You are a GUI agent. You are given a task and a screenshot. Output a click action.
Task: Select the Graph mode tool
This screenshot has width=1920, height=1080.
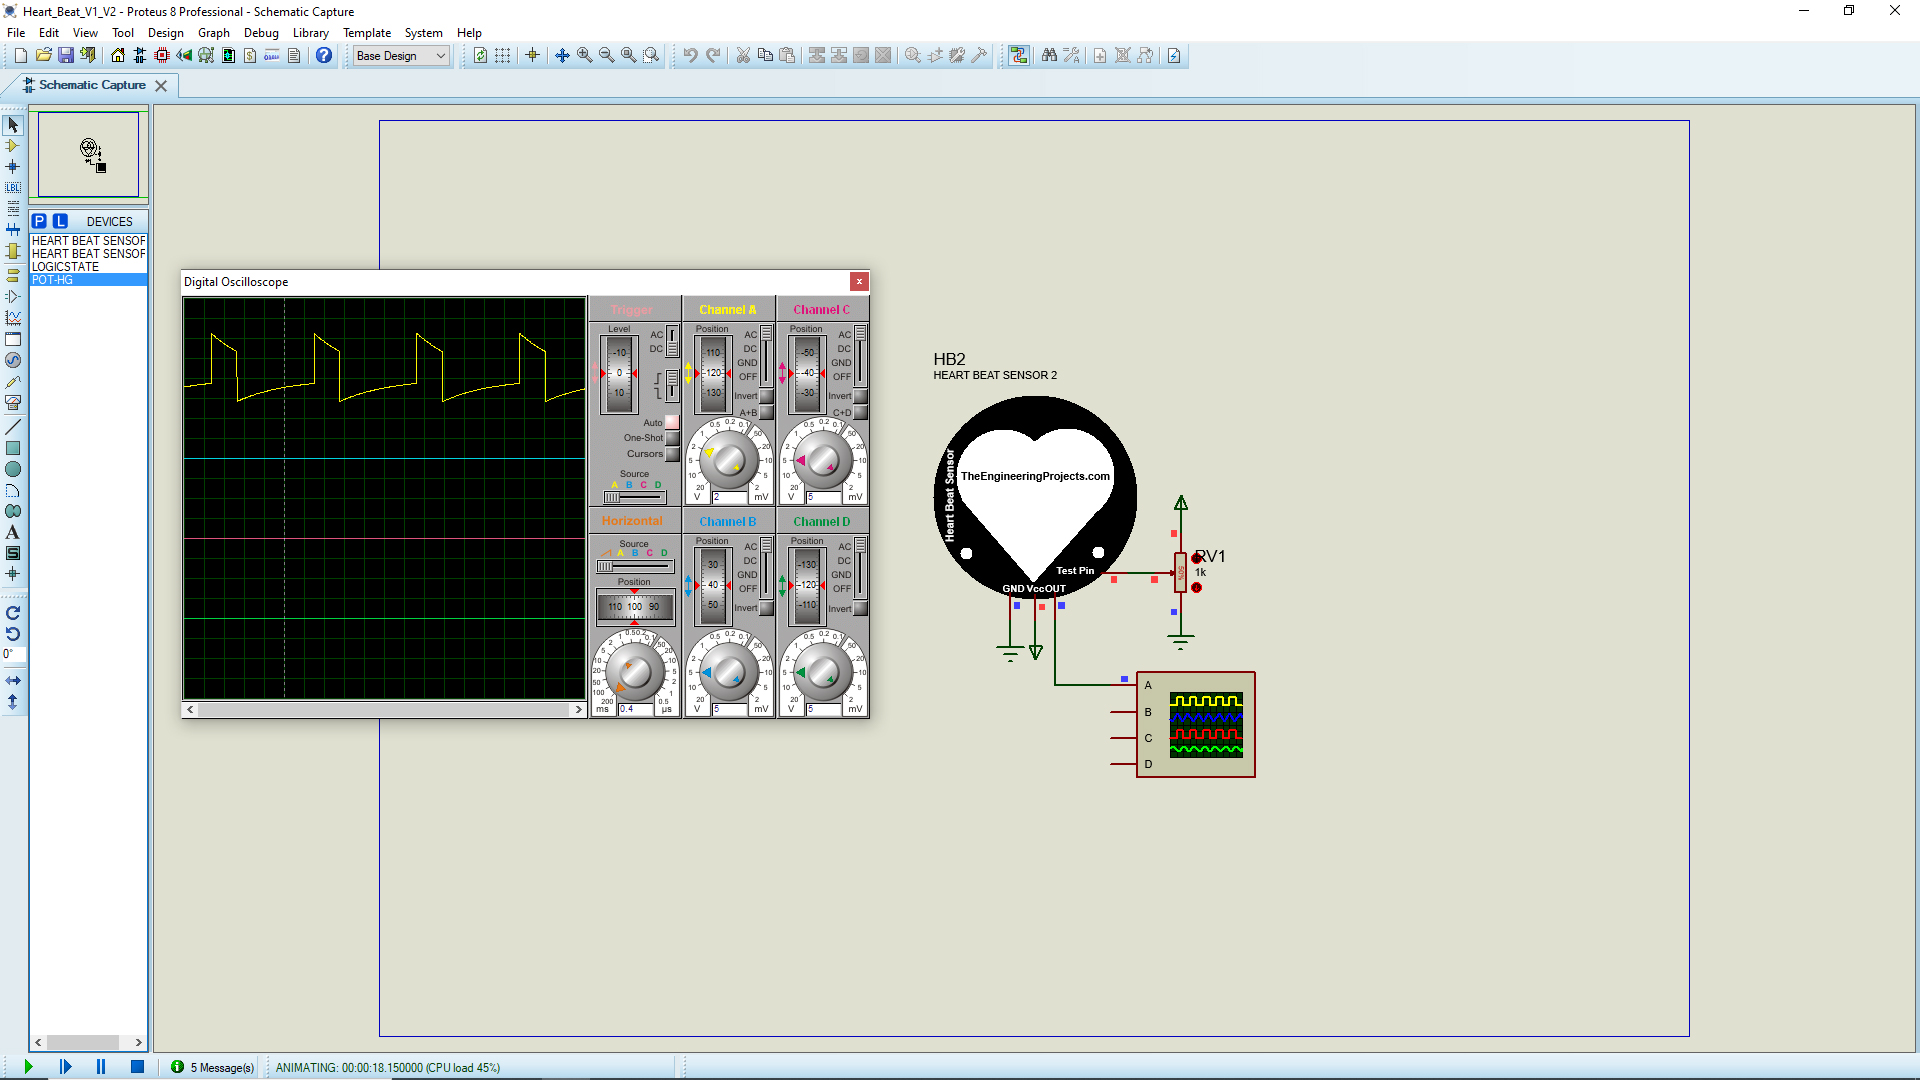(13, 318)
